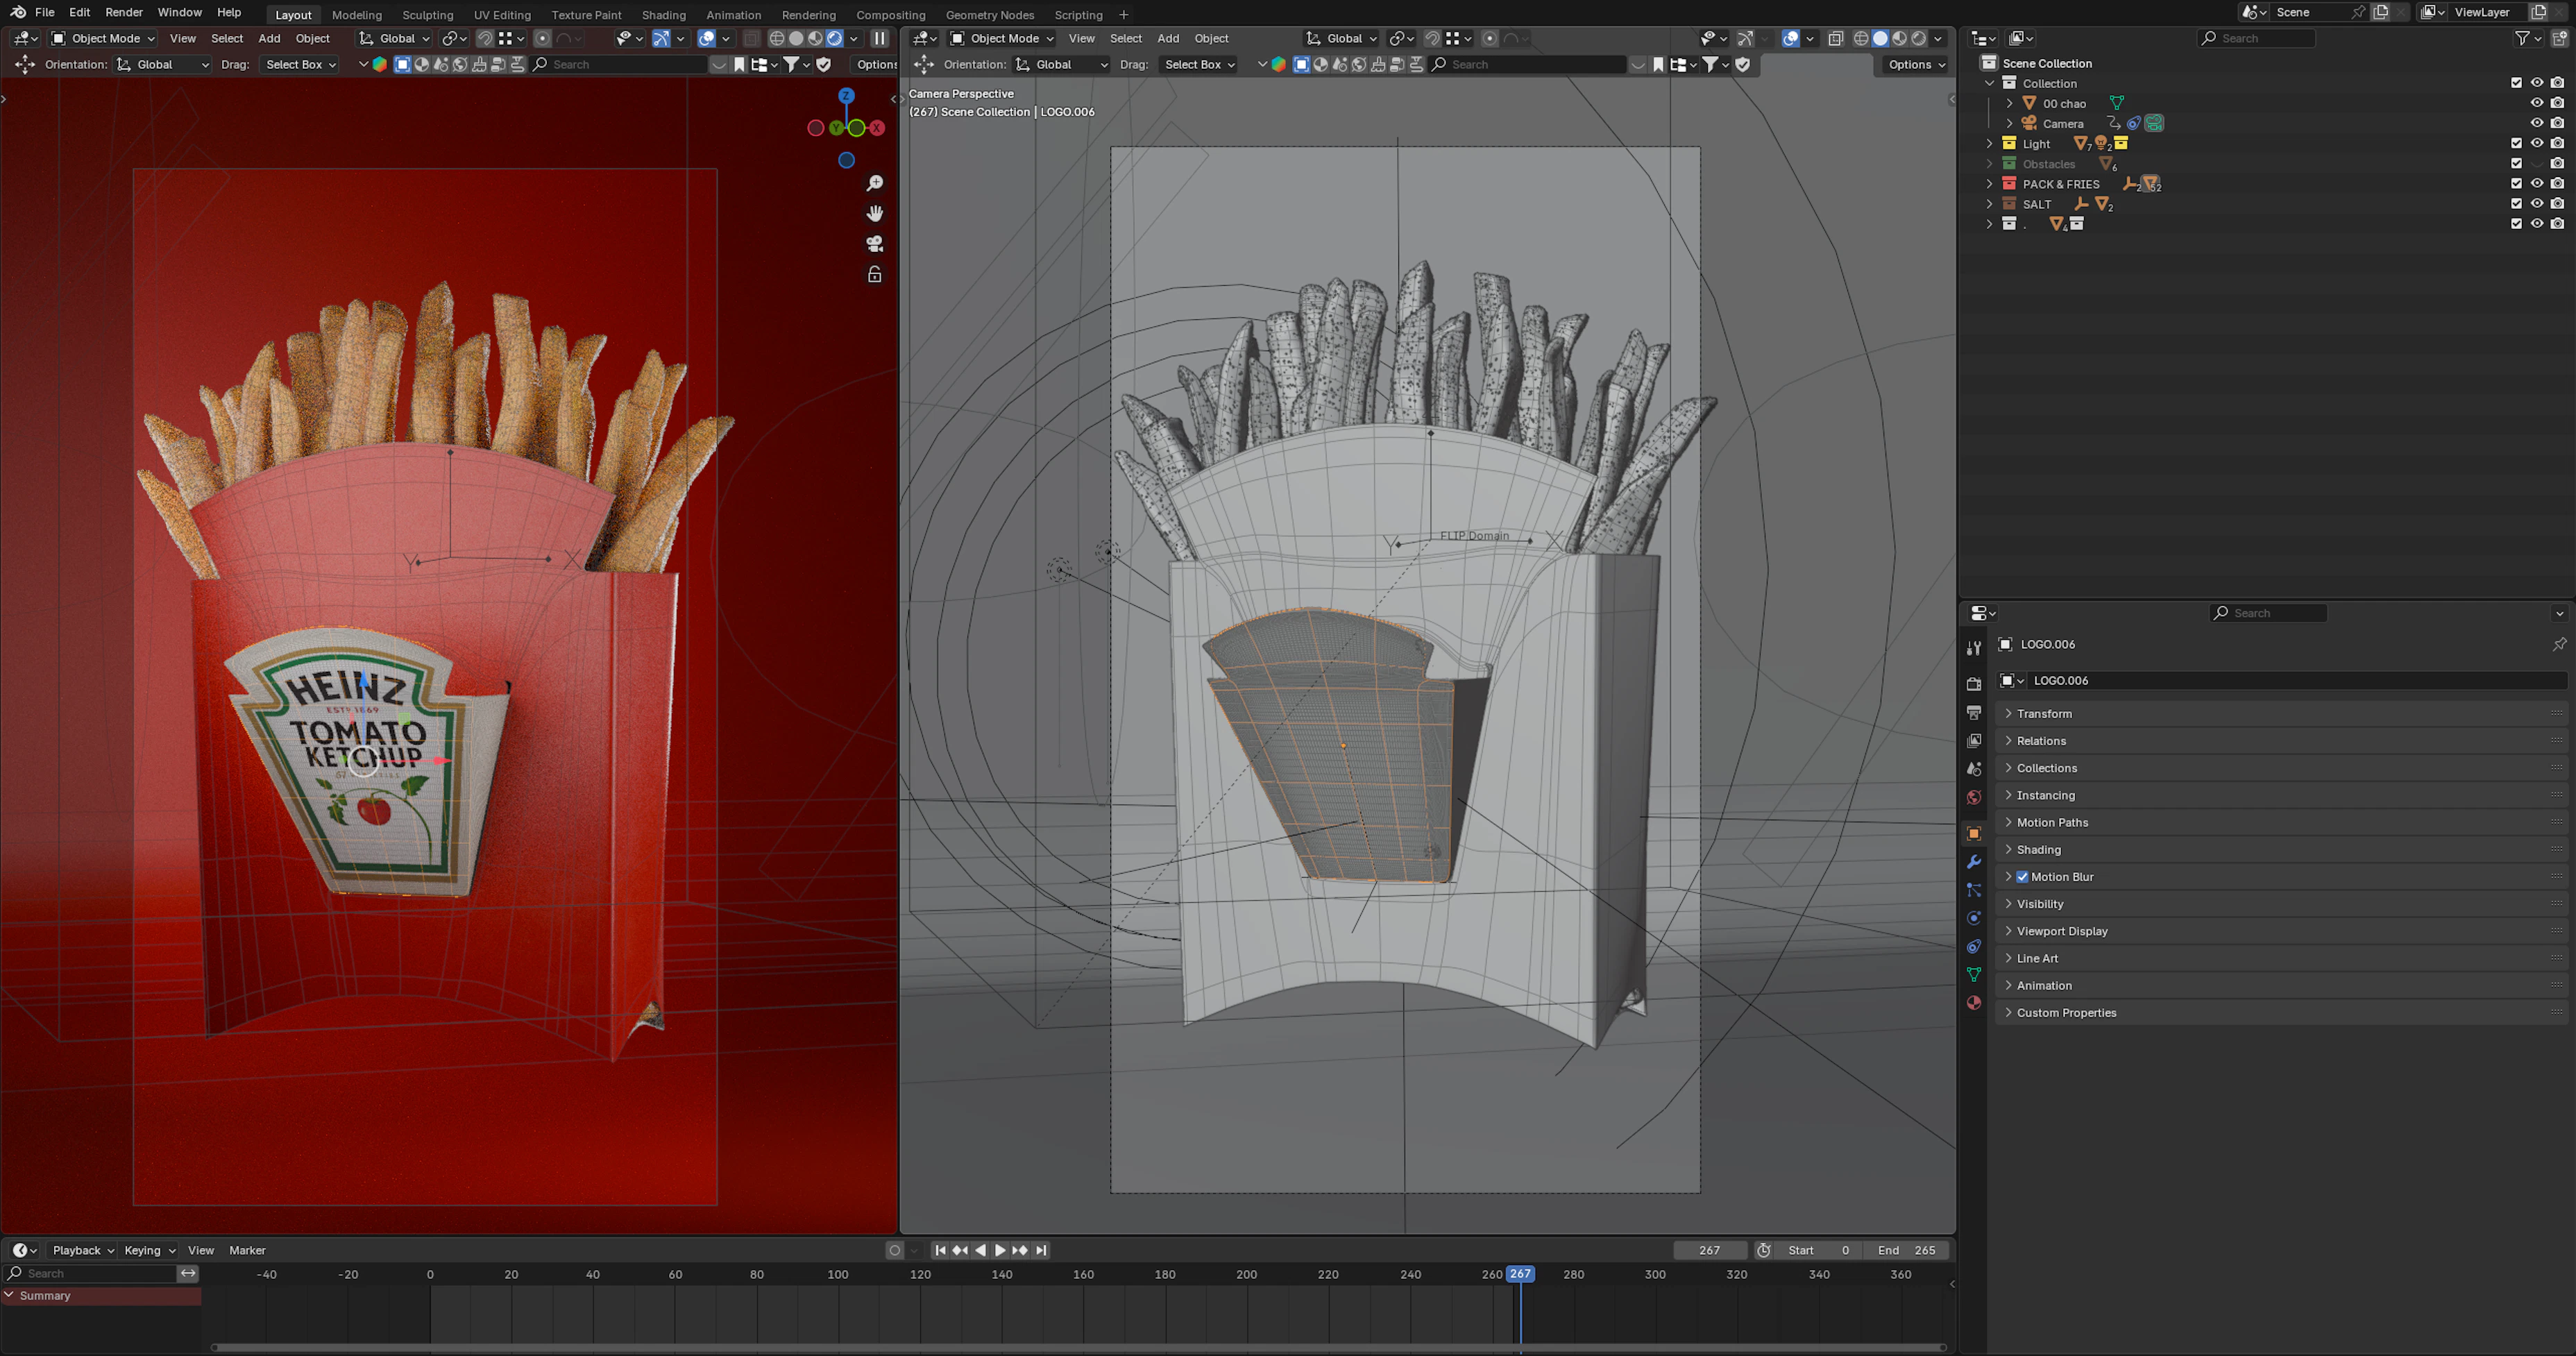Click the New Collection icon in the outliner
The width and height of the screenshot is (2576, 1356).
point(2559,38)
